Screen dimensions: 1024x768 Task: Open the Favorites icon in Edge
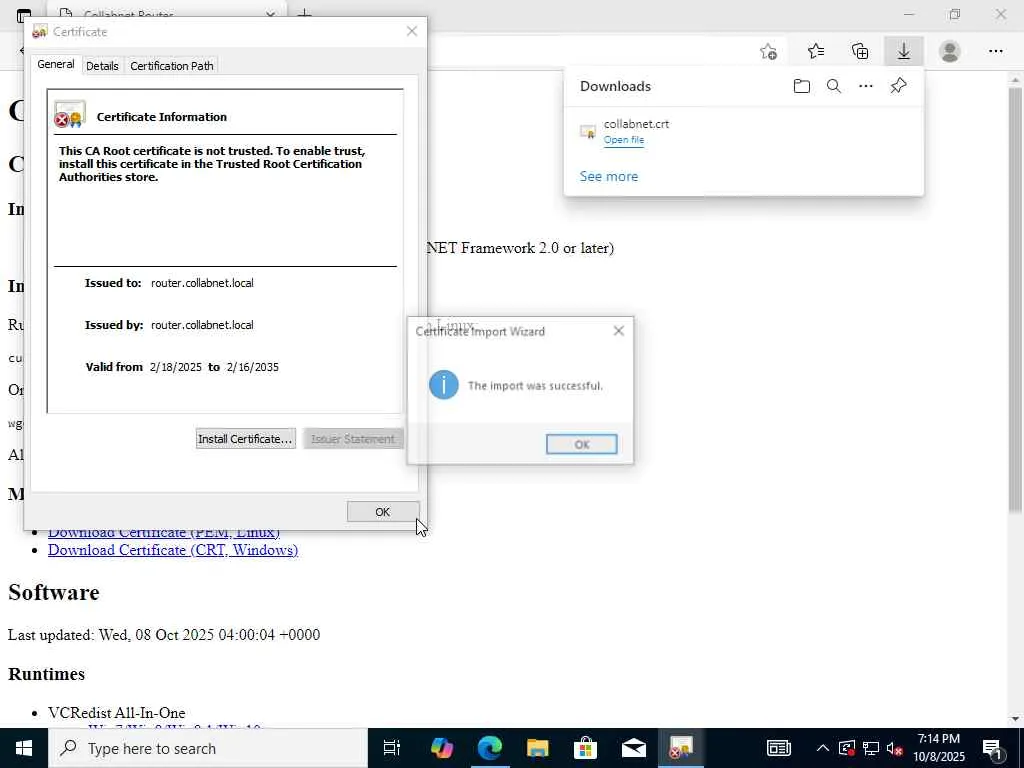click(x=816, y=51)
